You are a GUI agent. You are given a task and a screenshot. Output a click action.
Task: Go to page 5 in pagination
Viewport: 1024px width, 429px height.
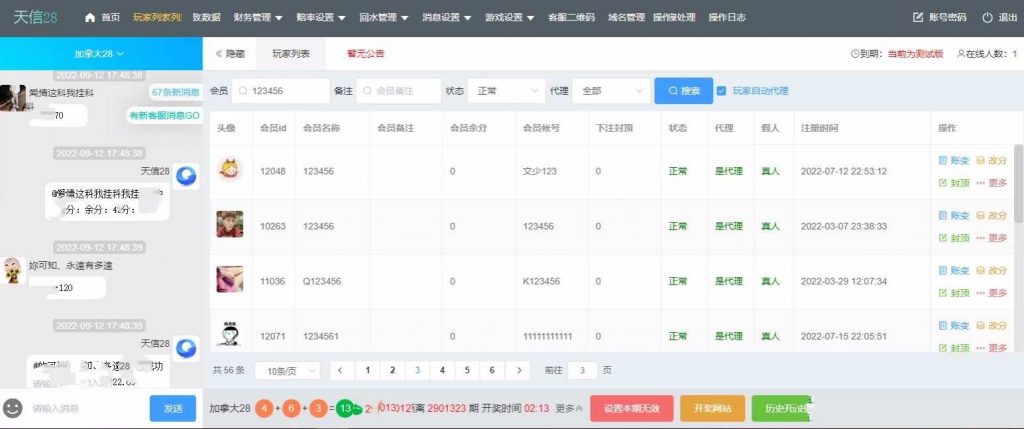pos(466,370)
